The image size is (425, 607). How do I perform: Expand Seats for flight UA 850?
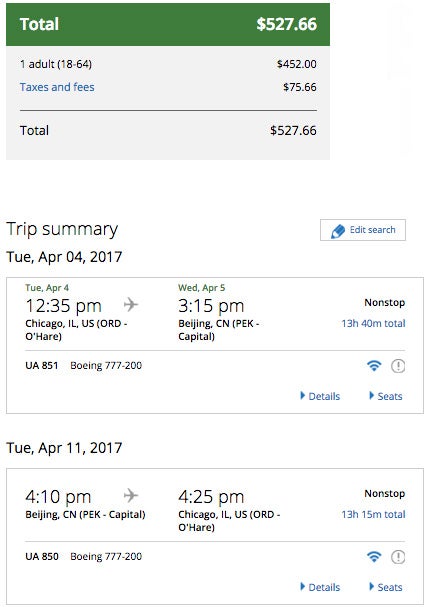point(386,587)
